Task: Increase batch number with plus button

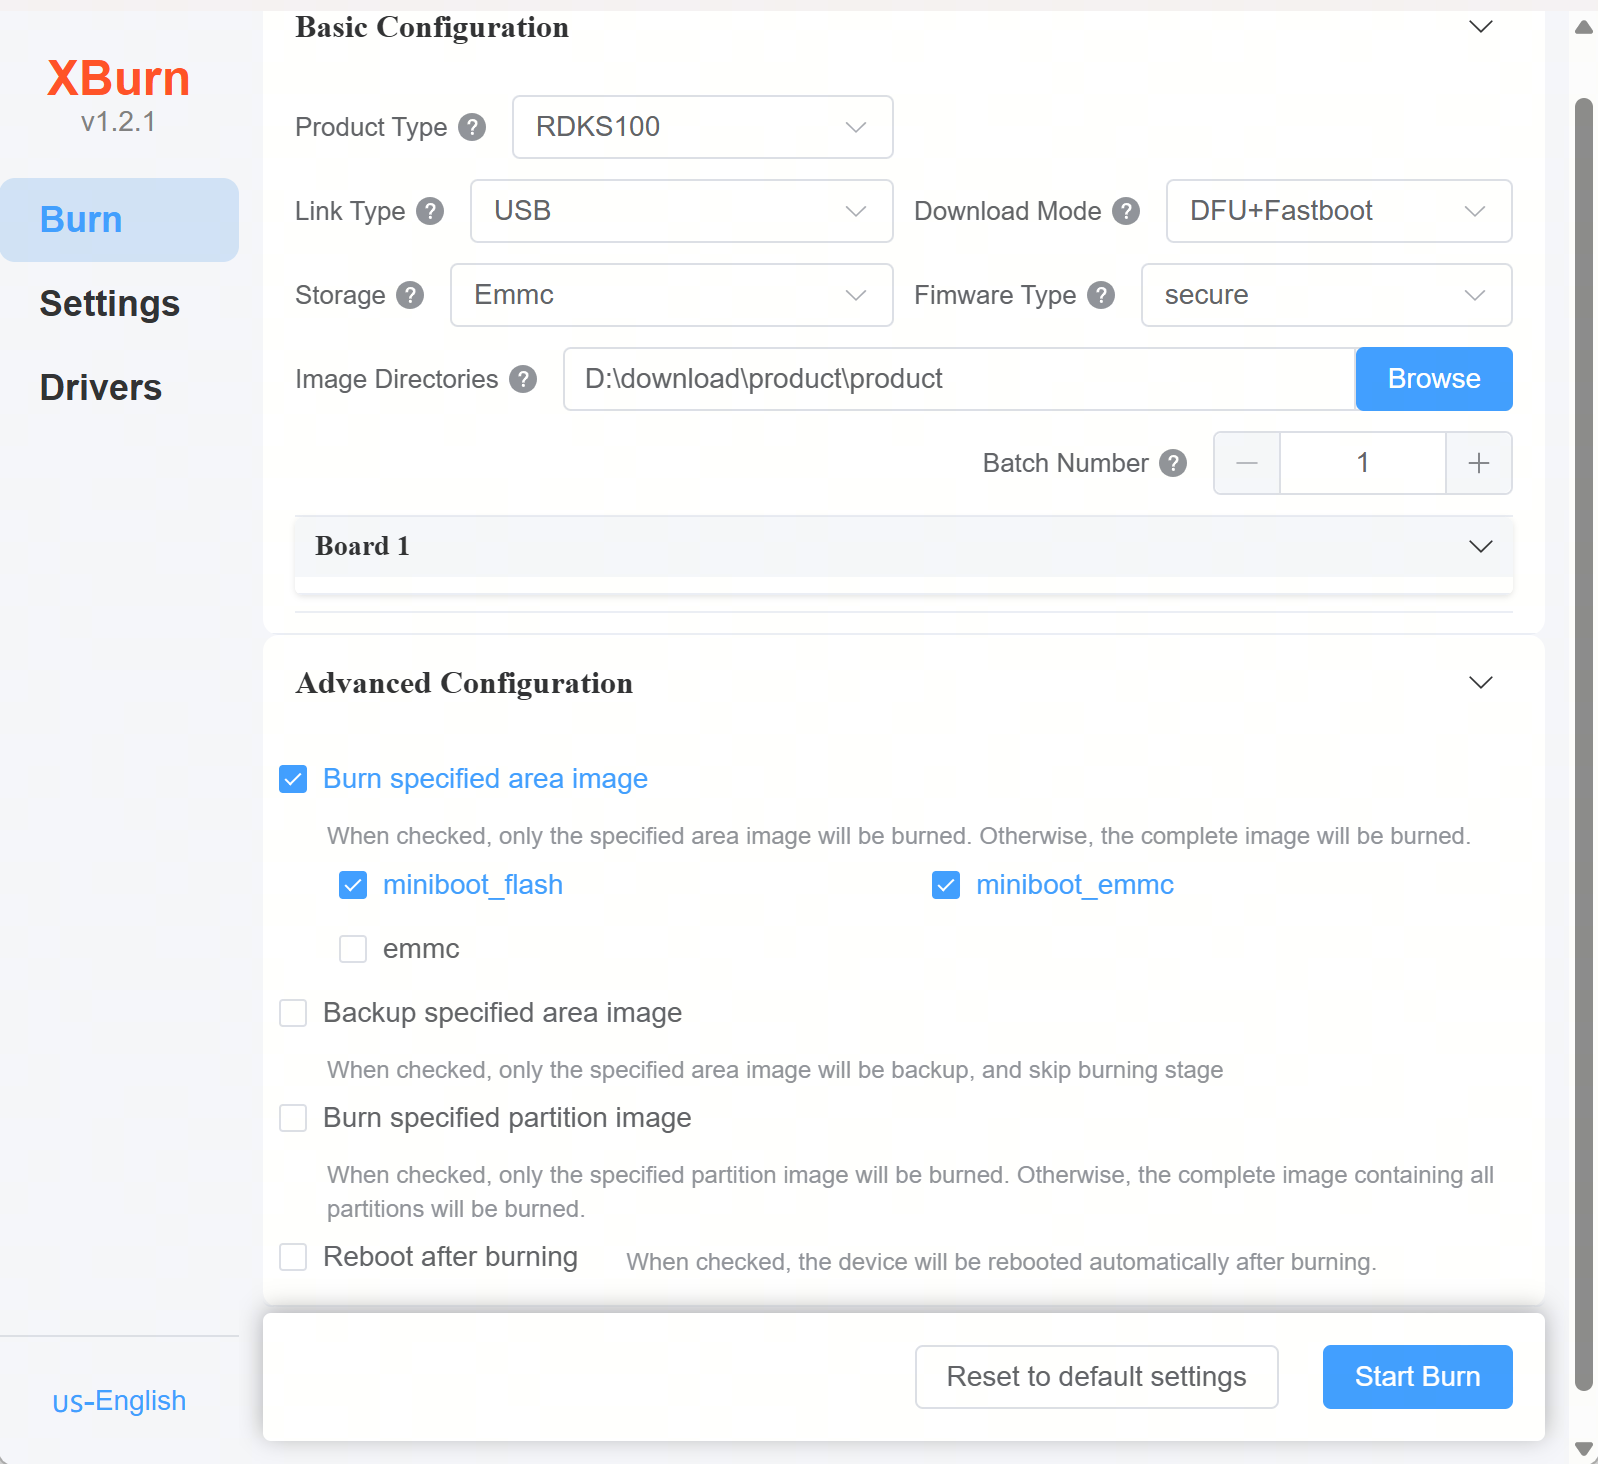Action: (x=1479, y=463)
